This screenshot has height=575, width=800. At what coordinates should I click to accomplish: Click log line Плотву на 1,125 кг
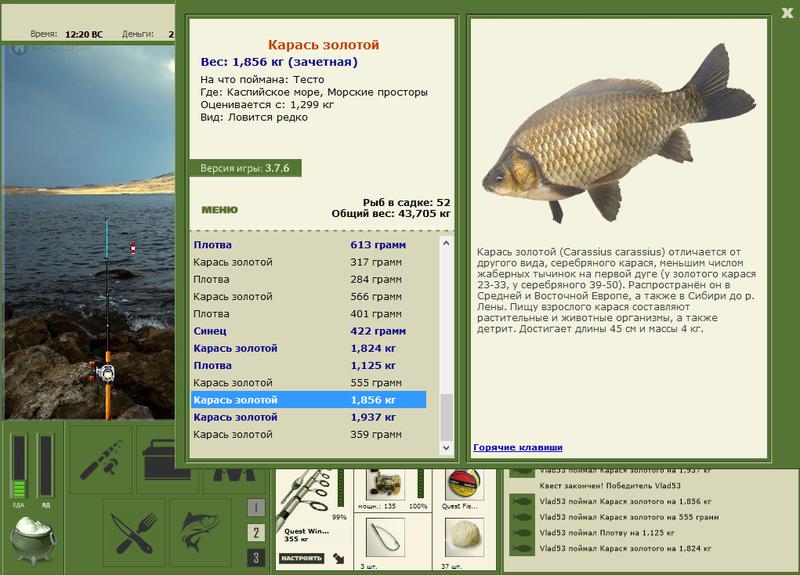pos(607,533)
